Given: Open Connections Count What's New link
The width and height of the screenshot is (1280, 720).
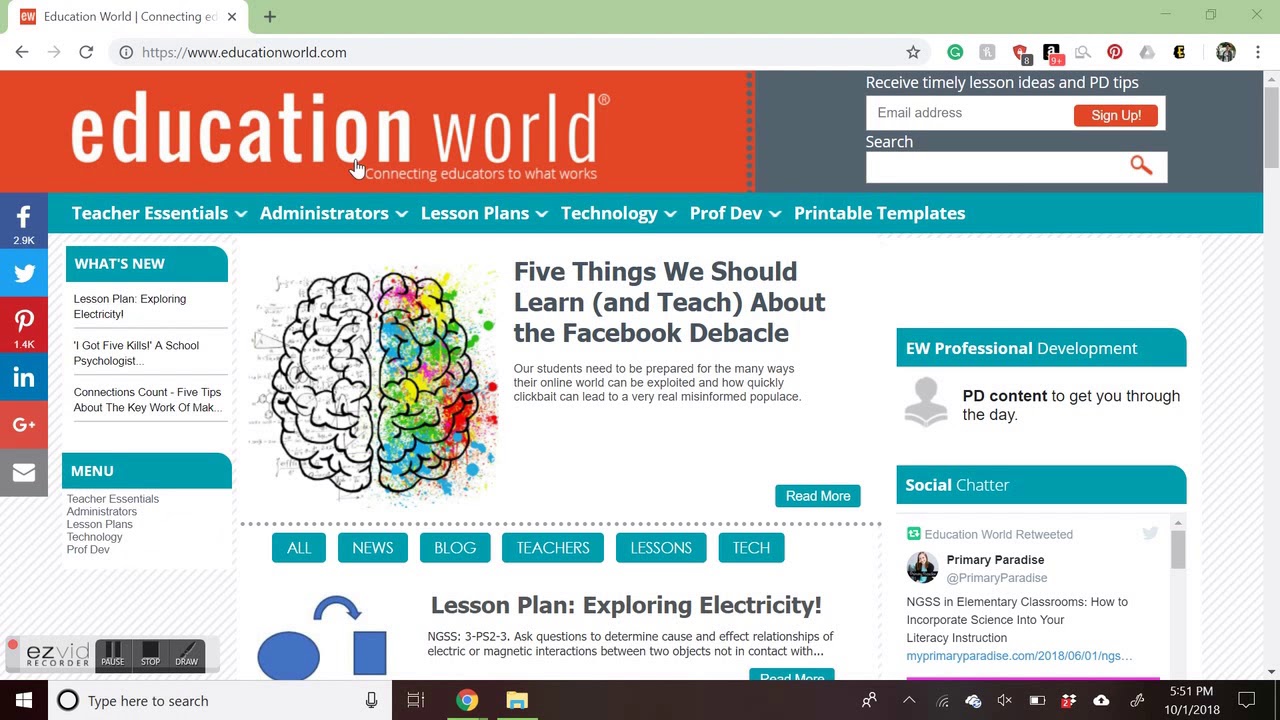Looking at the screenshot, I should tap(148, 400).
